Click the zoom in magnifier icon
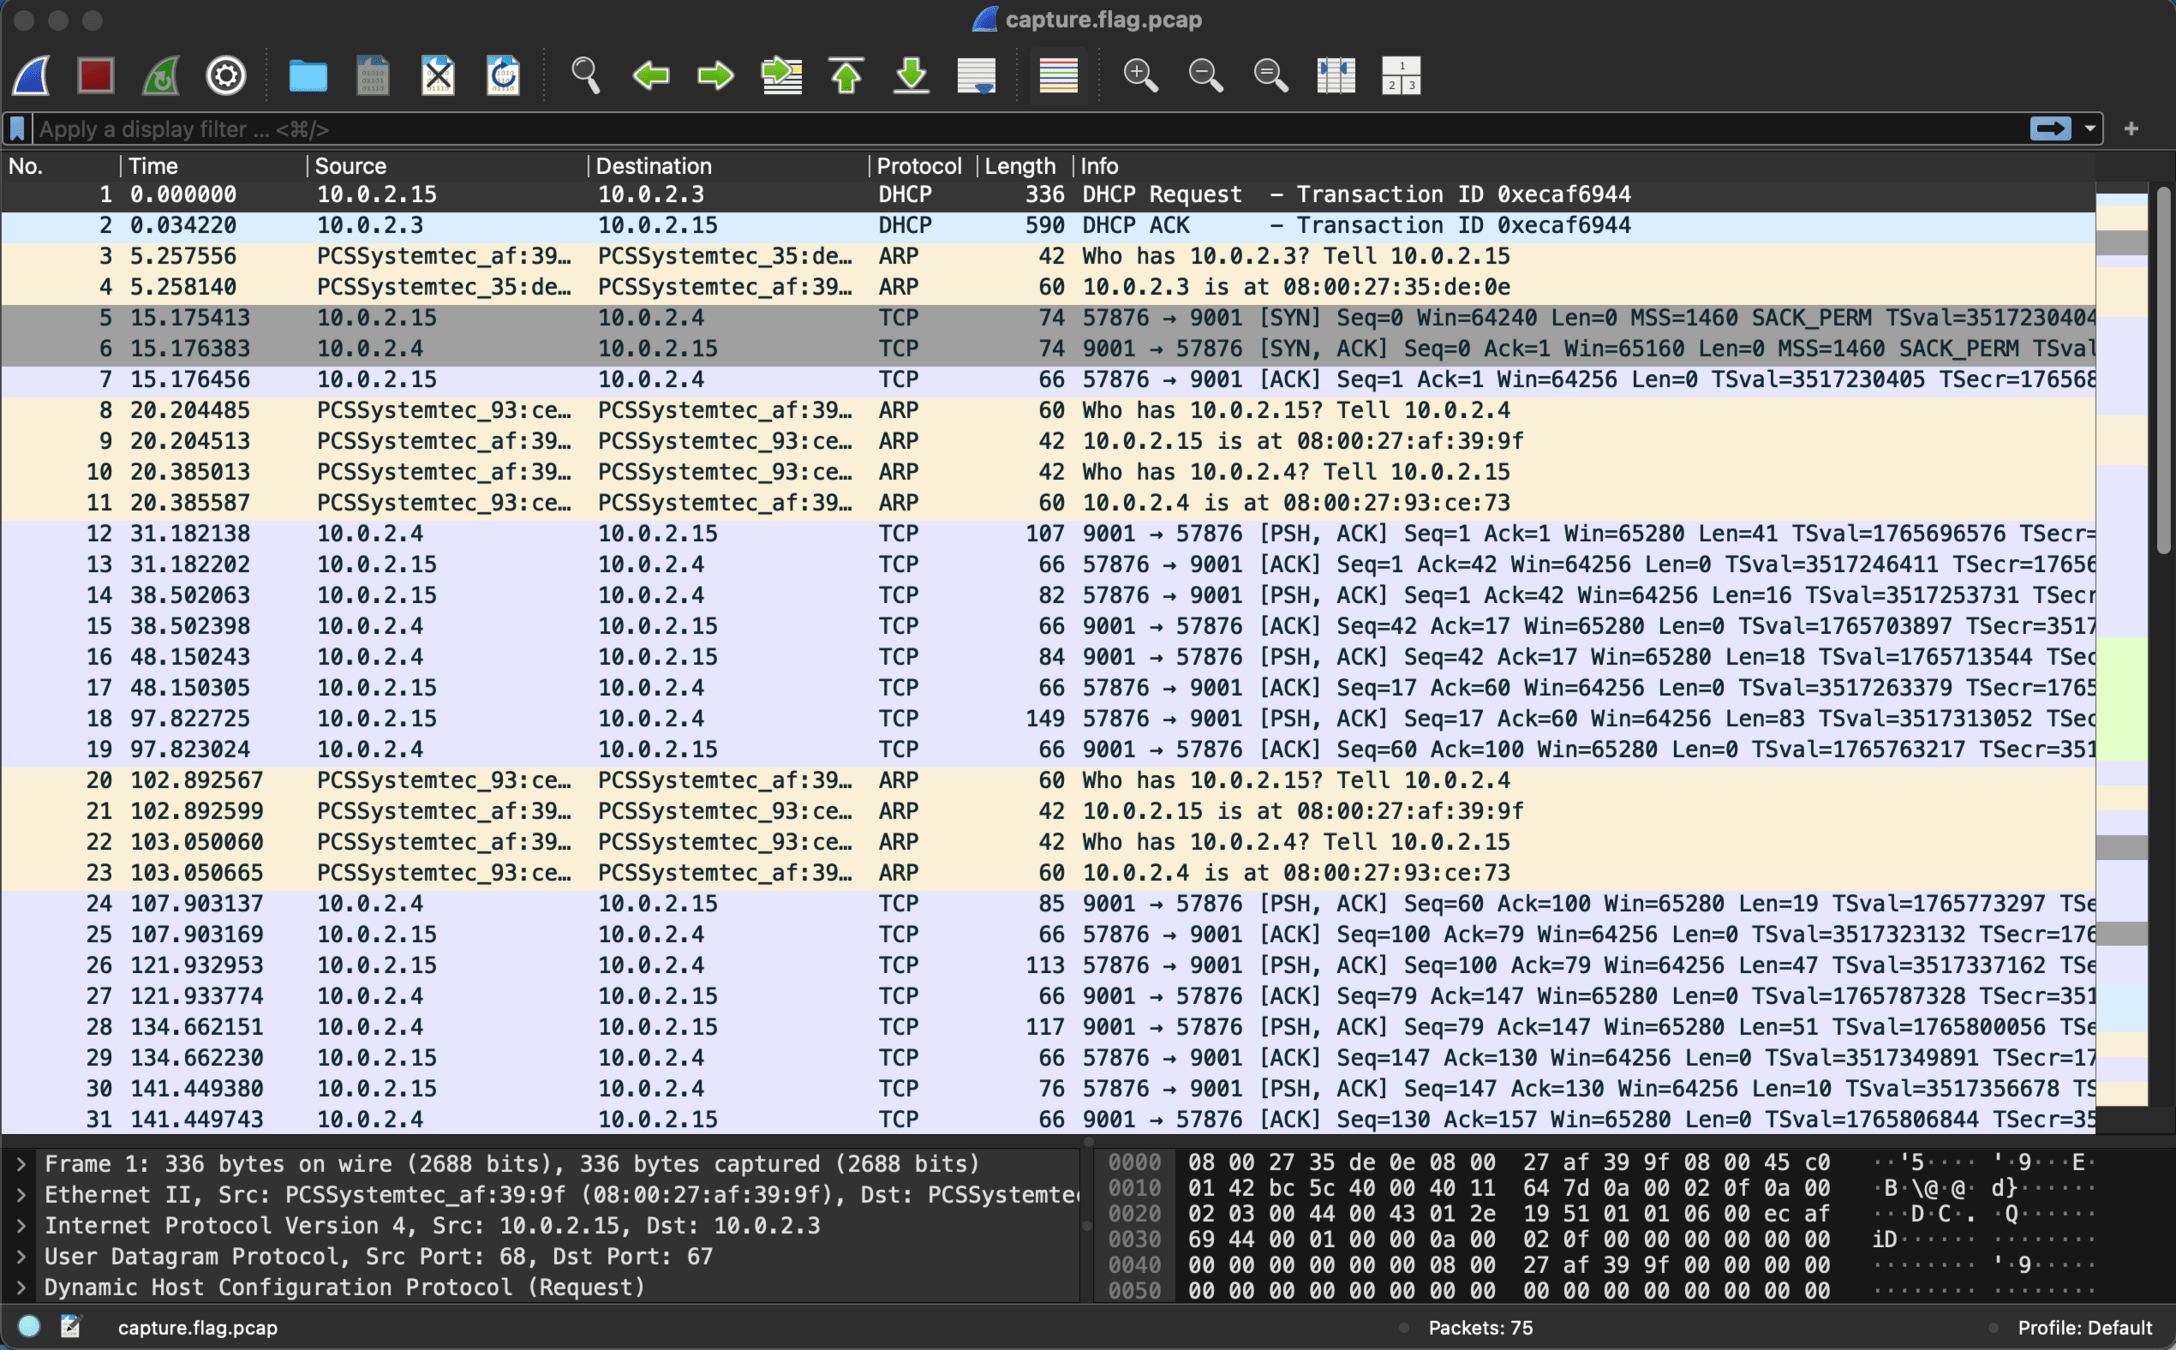2176x1350 pixels. tap(1140, 76)
